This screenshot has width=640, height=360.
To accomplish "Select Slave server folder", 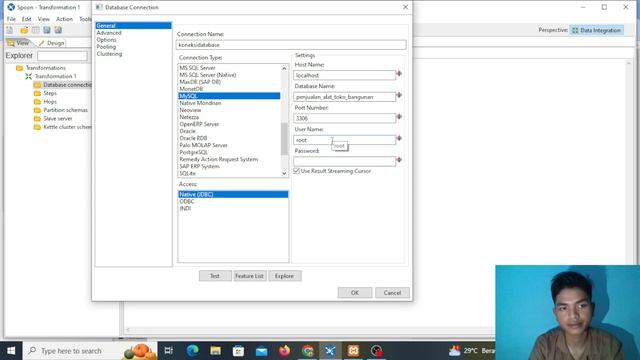I will (58, 118).
